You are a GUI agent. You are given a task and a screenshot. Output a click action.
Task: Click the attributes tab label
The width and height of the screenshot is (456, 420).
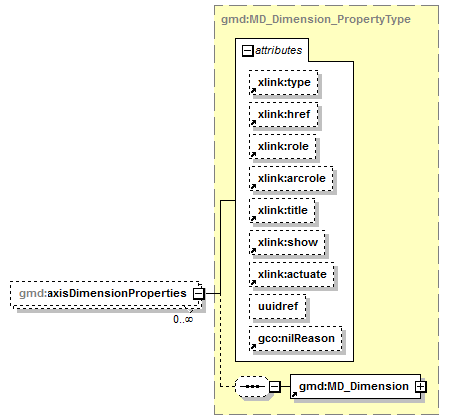click(x=279, y=51)
